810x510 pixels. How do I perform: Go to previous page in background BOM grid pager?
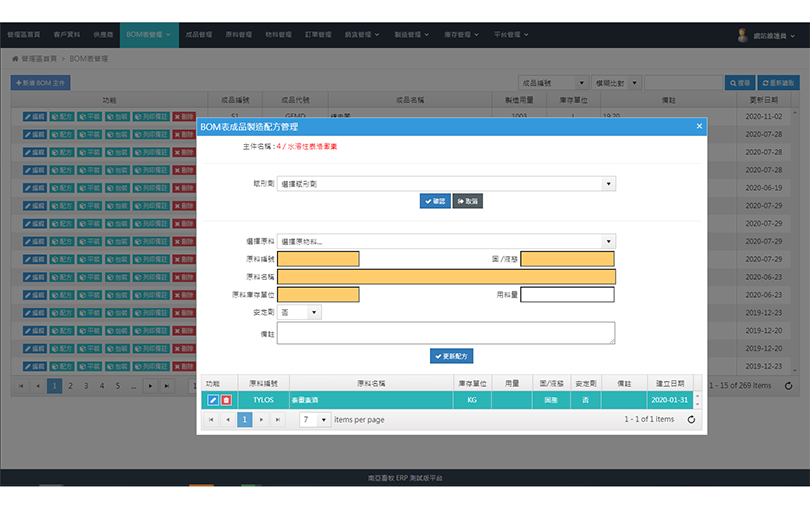pyautogui.click(x=38, y=385)
